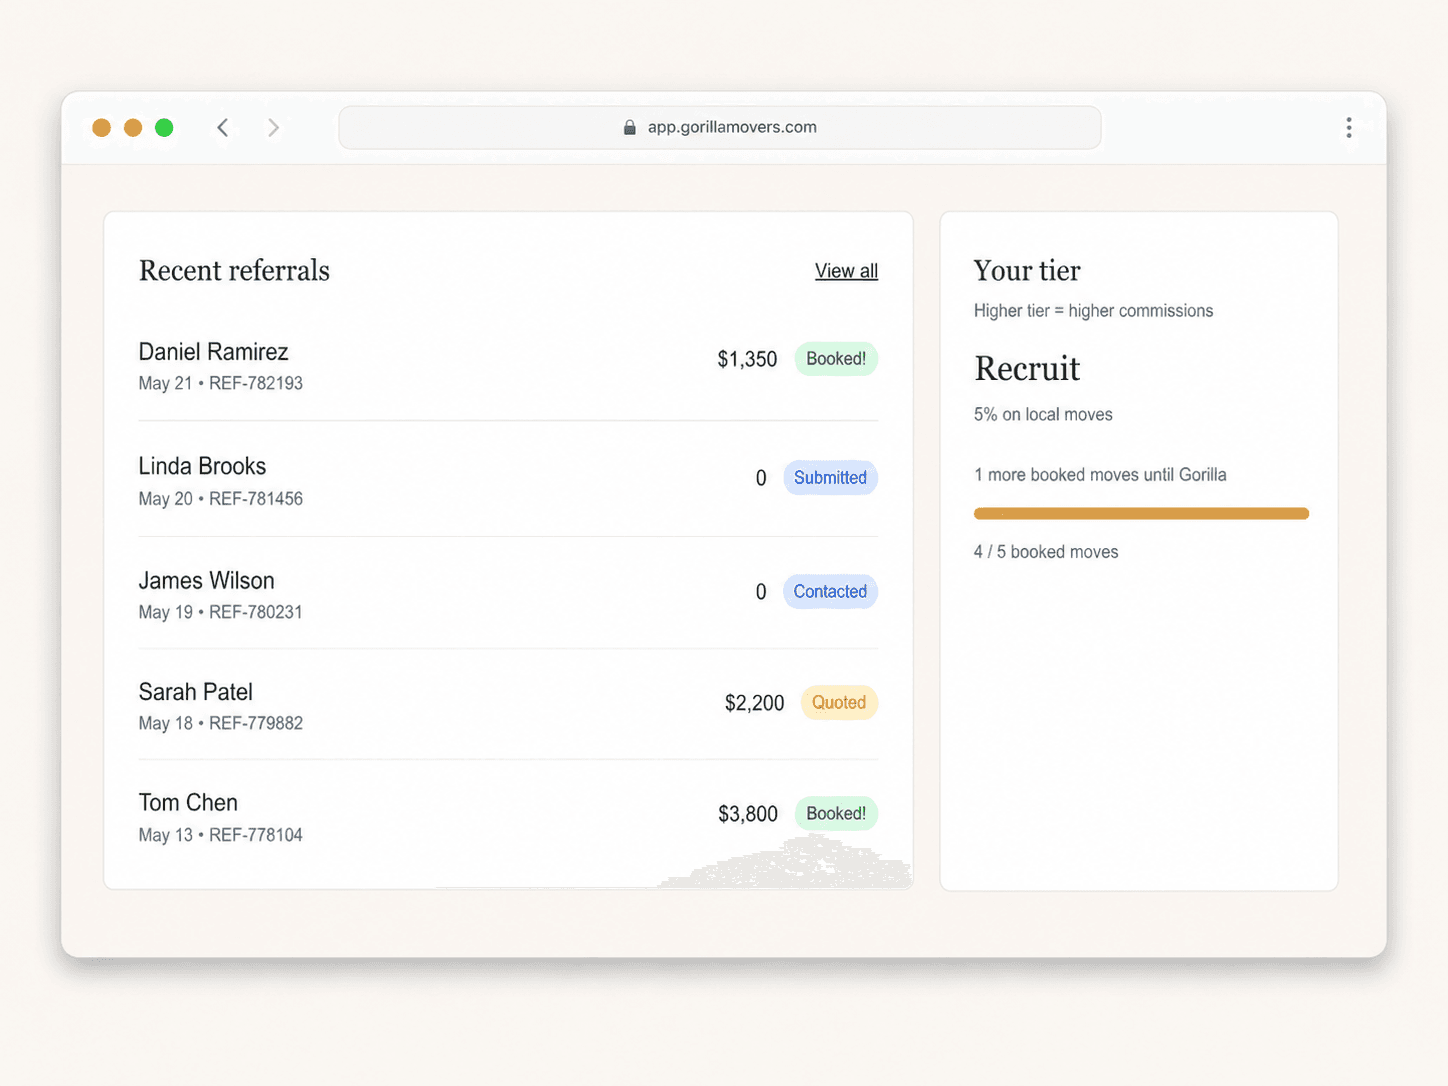Click the May 20 • REF-781456 reference text
The image size is (1448, 1086).
point(221,498)
